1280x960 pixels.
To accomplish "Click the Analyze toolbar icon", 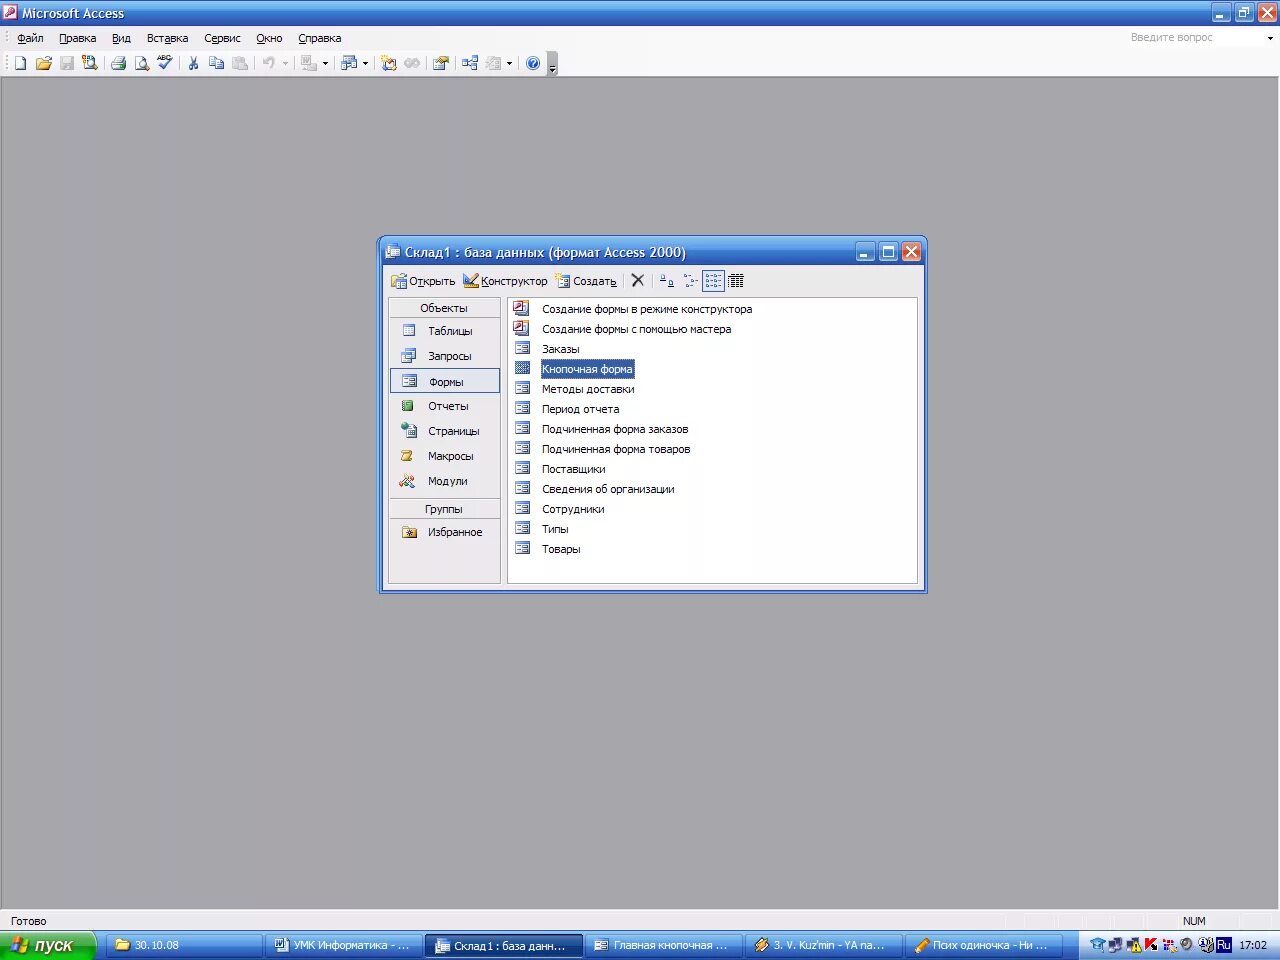I will (348, 63).
